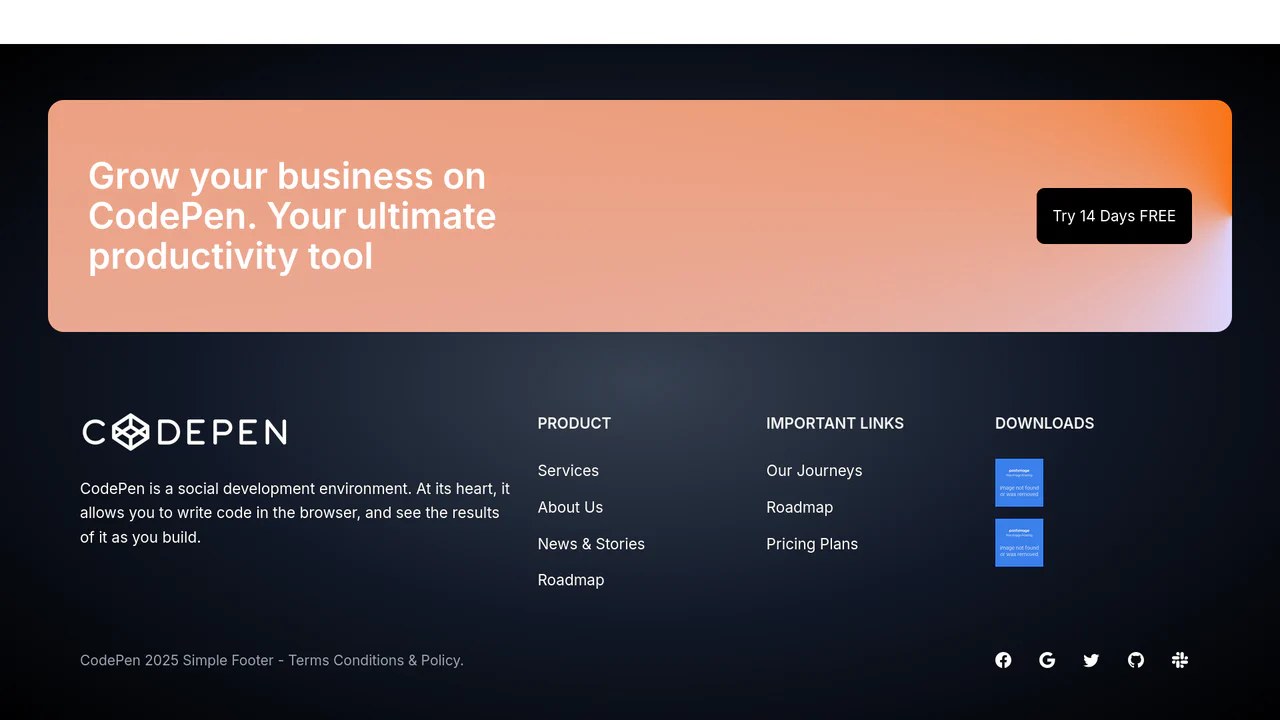View the Pricing Plans link
This screenshot has width=1280, height=720.
(812, 544)
